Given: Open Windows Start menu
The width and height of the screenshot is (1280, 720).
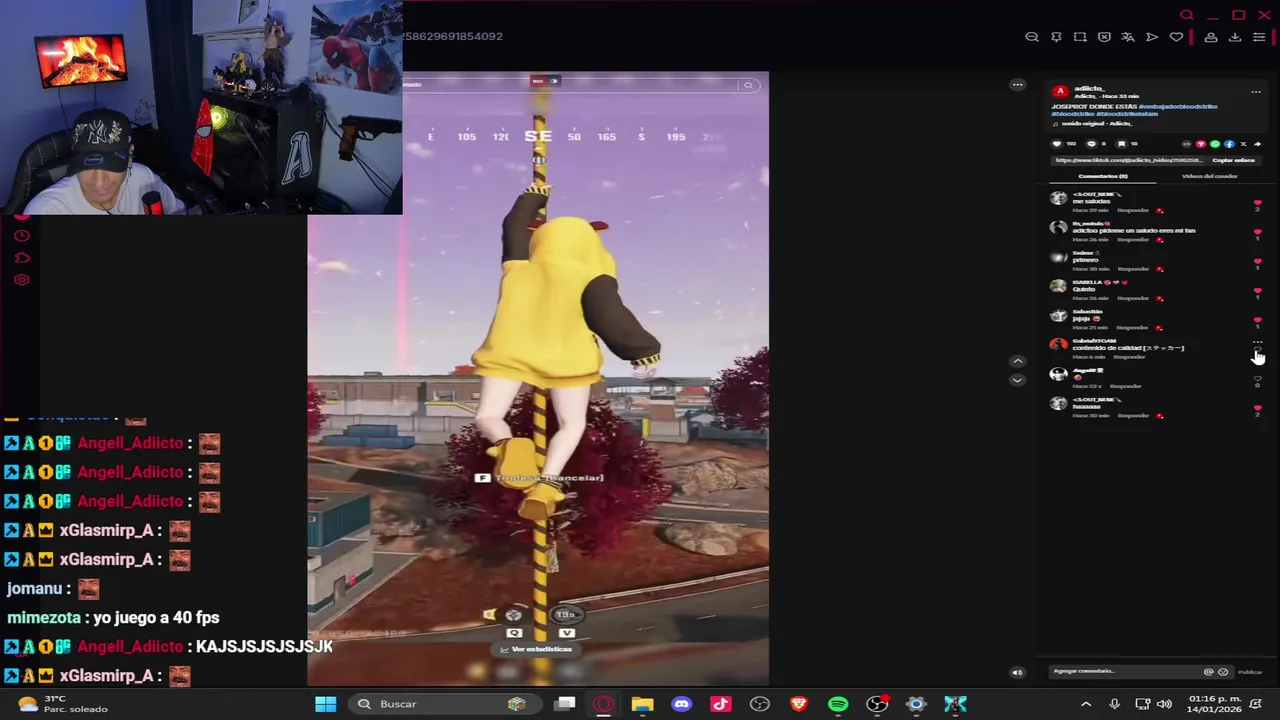Looking at the screenshot, I should (x=325, y=704).
